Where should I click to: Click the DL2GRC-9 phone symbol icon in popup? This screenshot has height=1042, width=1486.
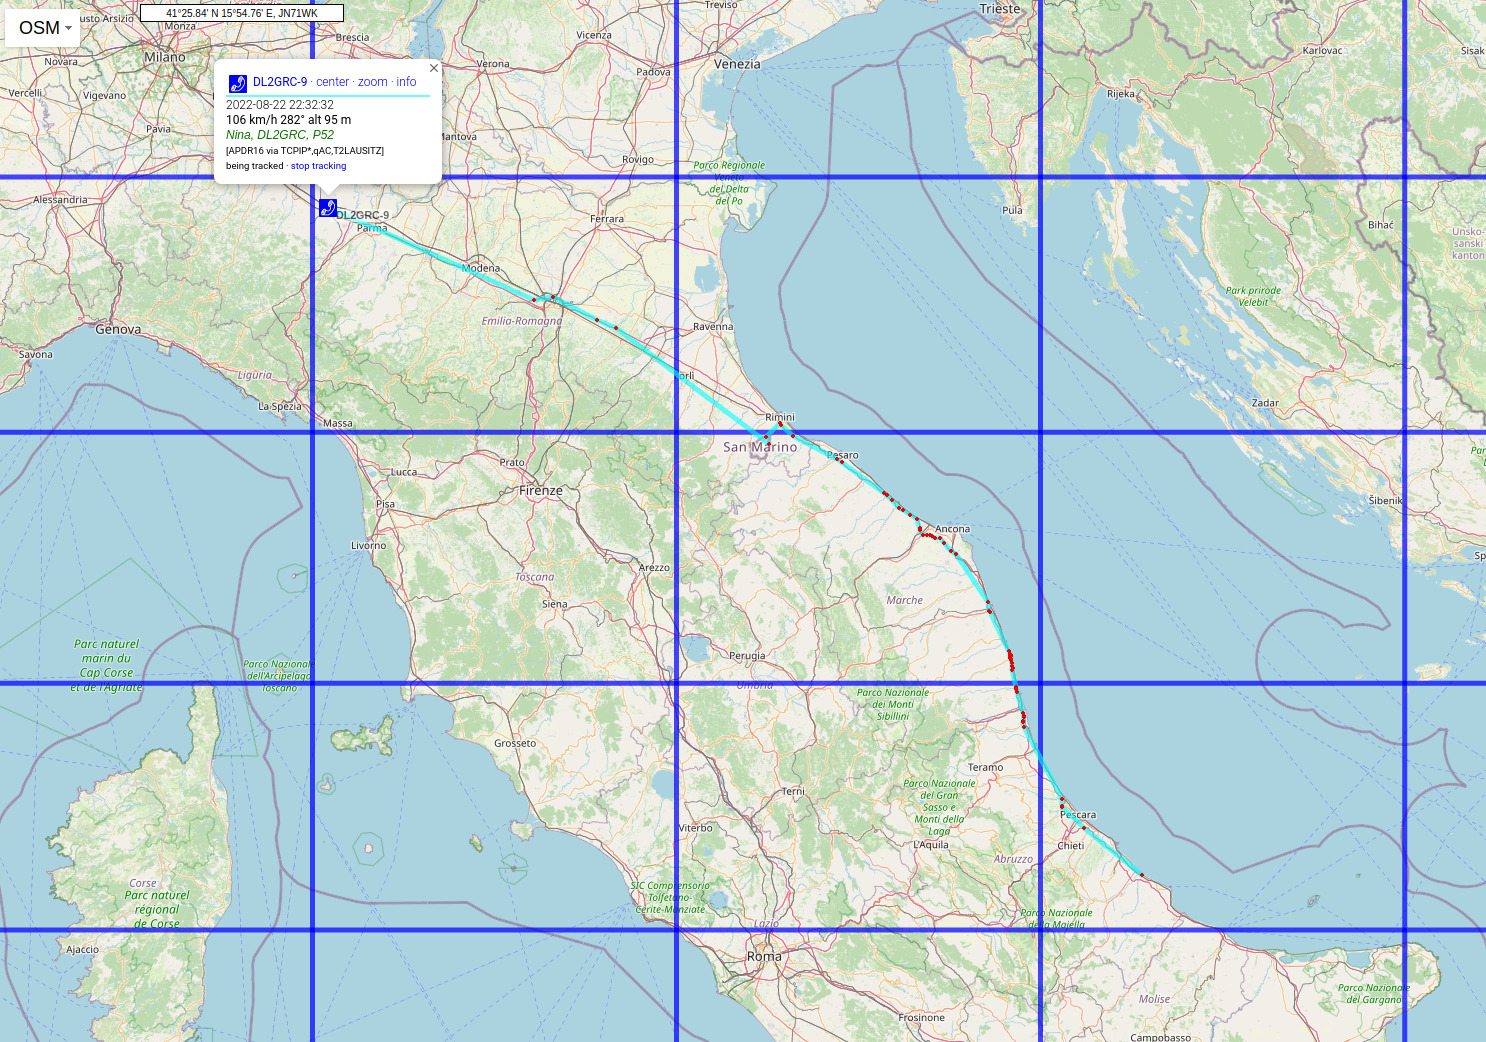(x=237, y=82)
